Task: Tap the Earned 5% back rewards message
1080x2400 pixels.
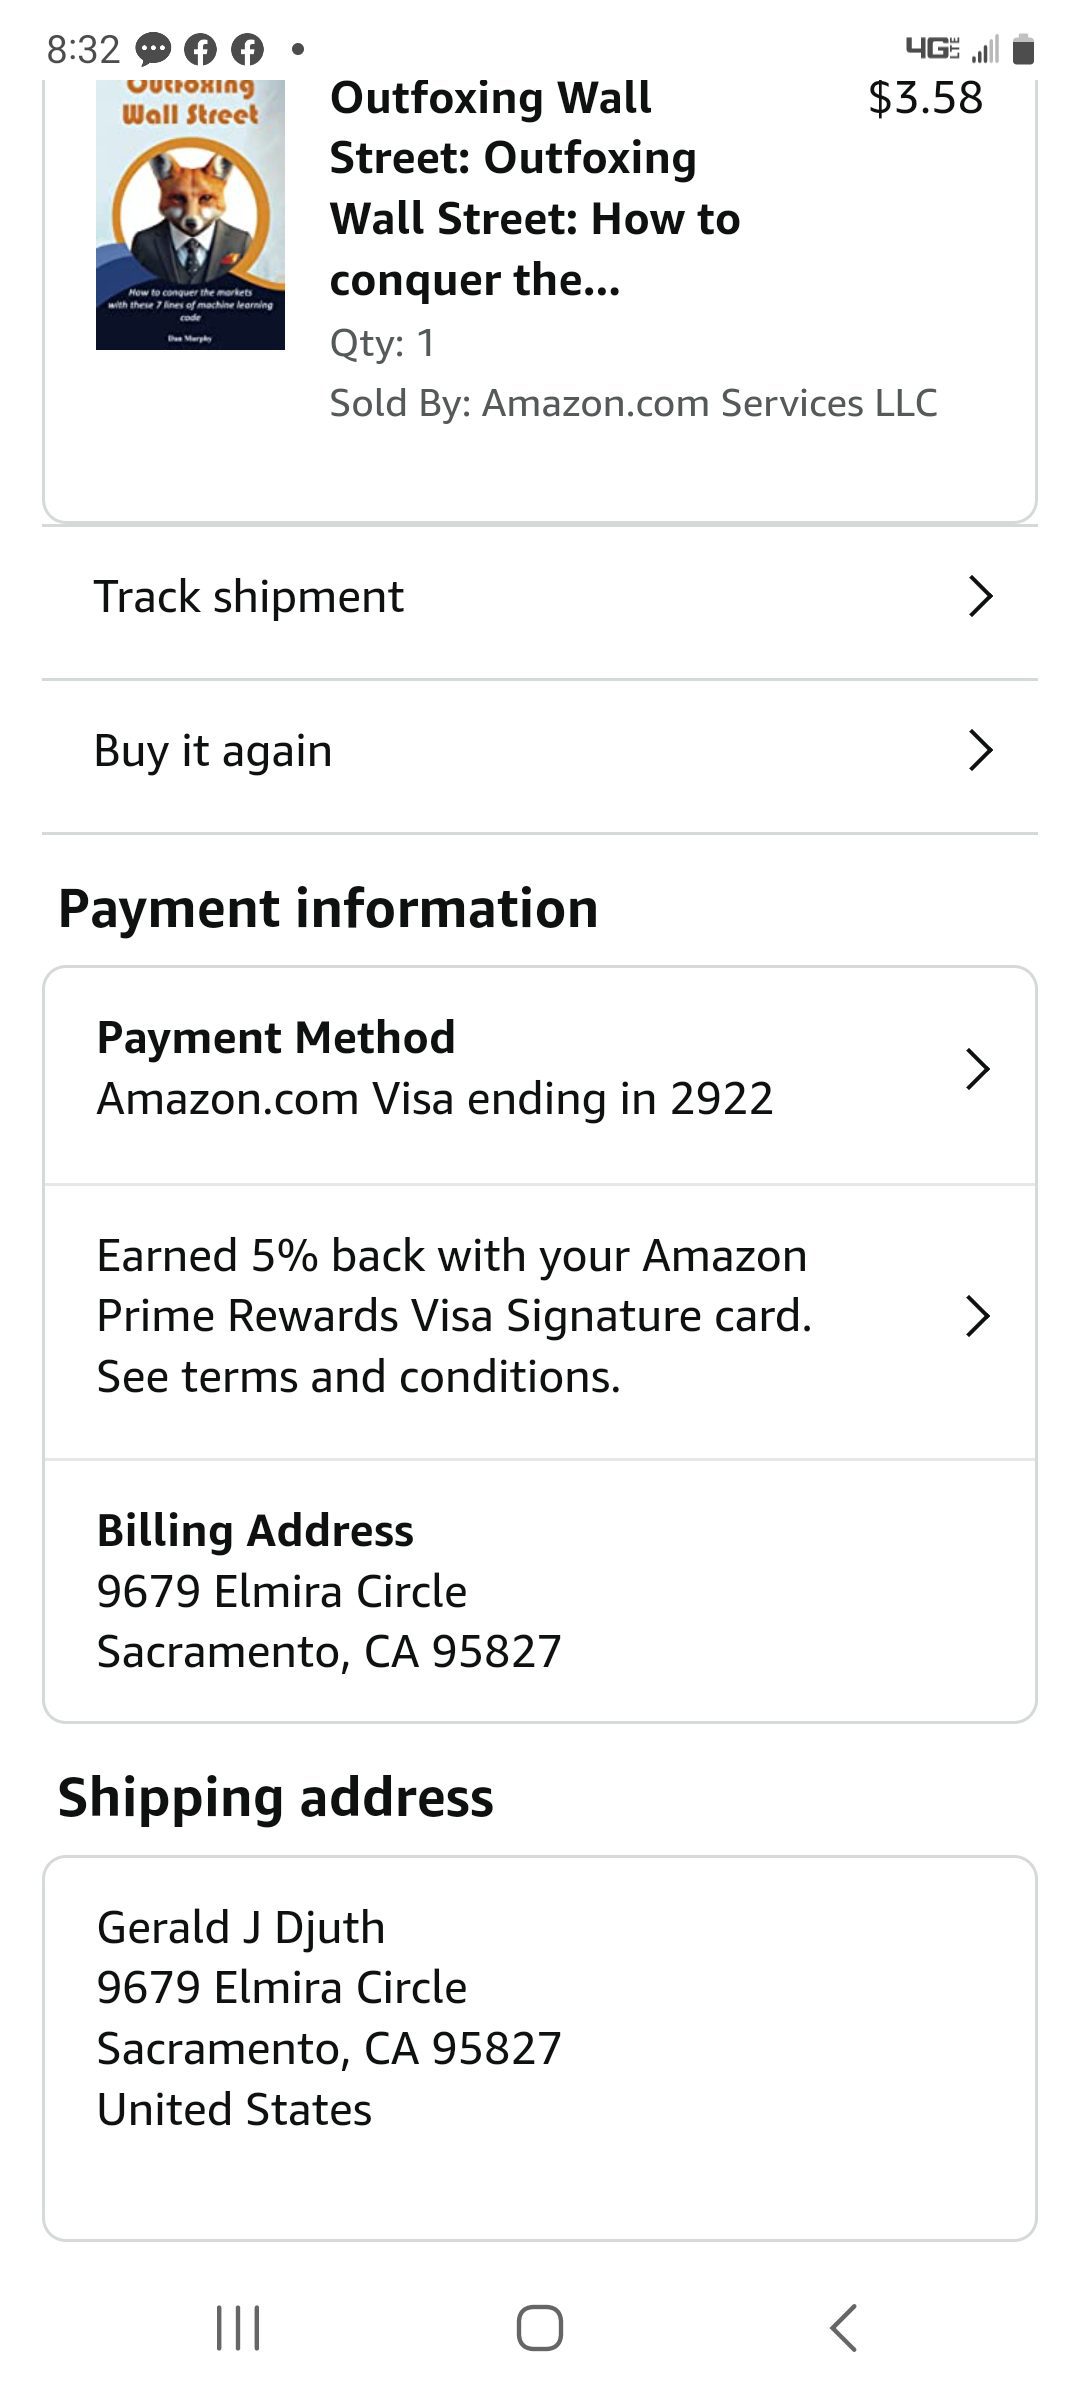Action: coord(455,1316)
